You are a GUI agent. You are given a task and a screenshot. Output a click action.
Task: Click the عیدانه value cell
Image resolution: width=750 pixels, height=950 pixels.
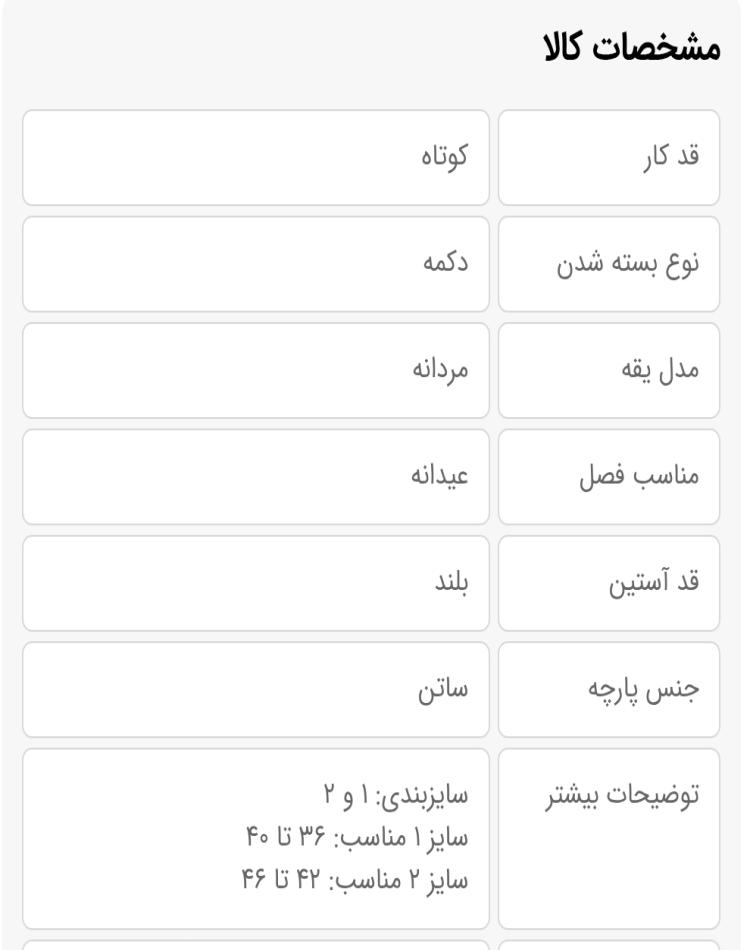[256, 477]
